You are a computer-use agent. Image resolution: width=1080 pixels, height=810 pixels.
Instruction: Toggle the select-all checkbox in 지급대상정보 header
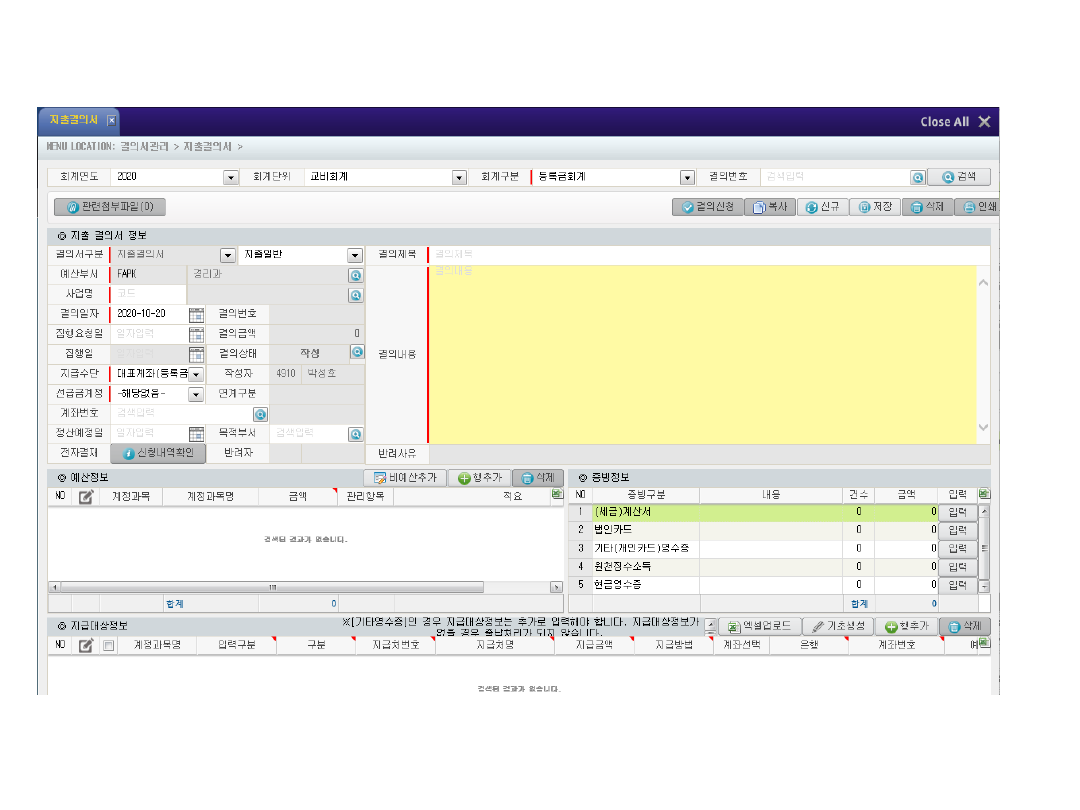(x=108, y=645)
